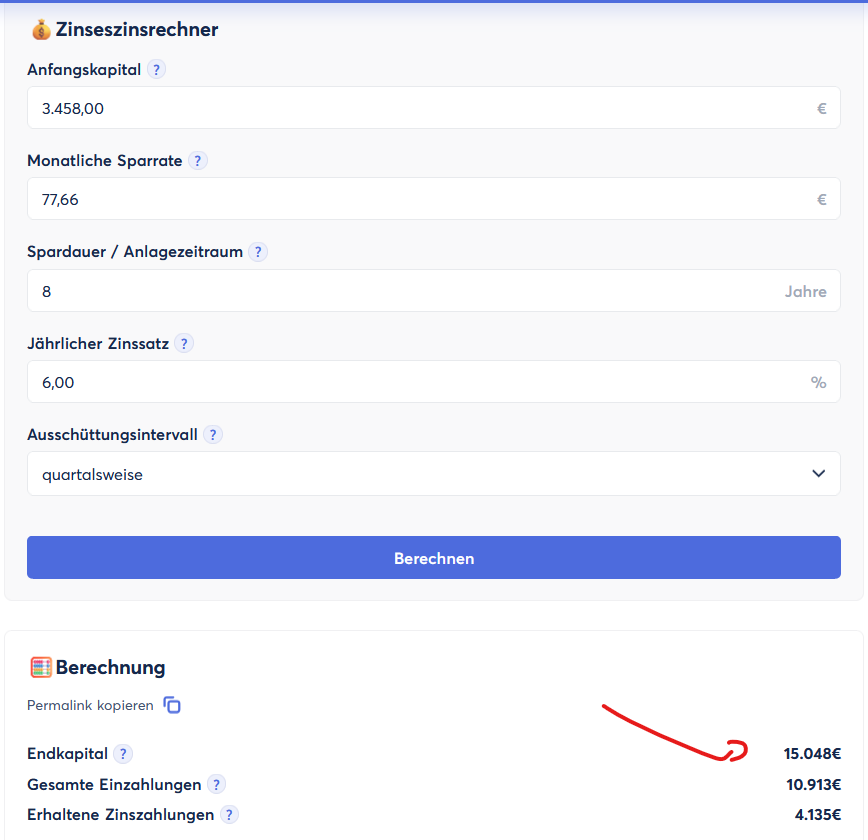Show Endkapital help tooltip

click(123, 754)
